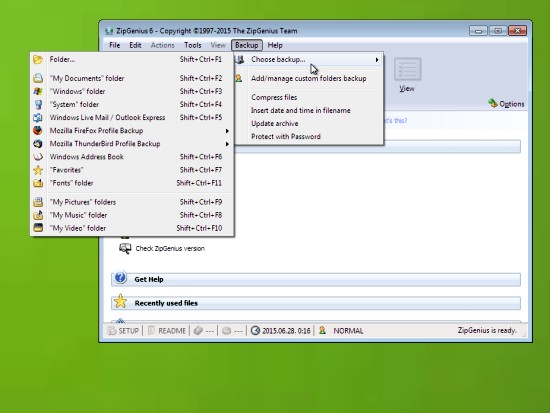Expand the Choose backup submenu arrow
Viewport: 550px width, 413px height.
pos(377,60)
